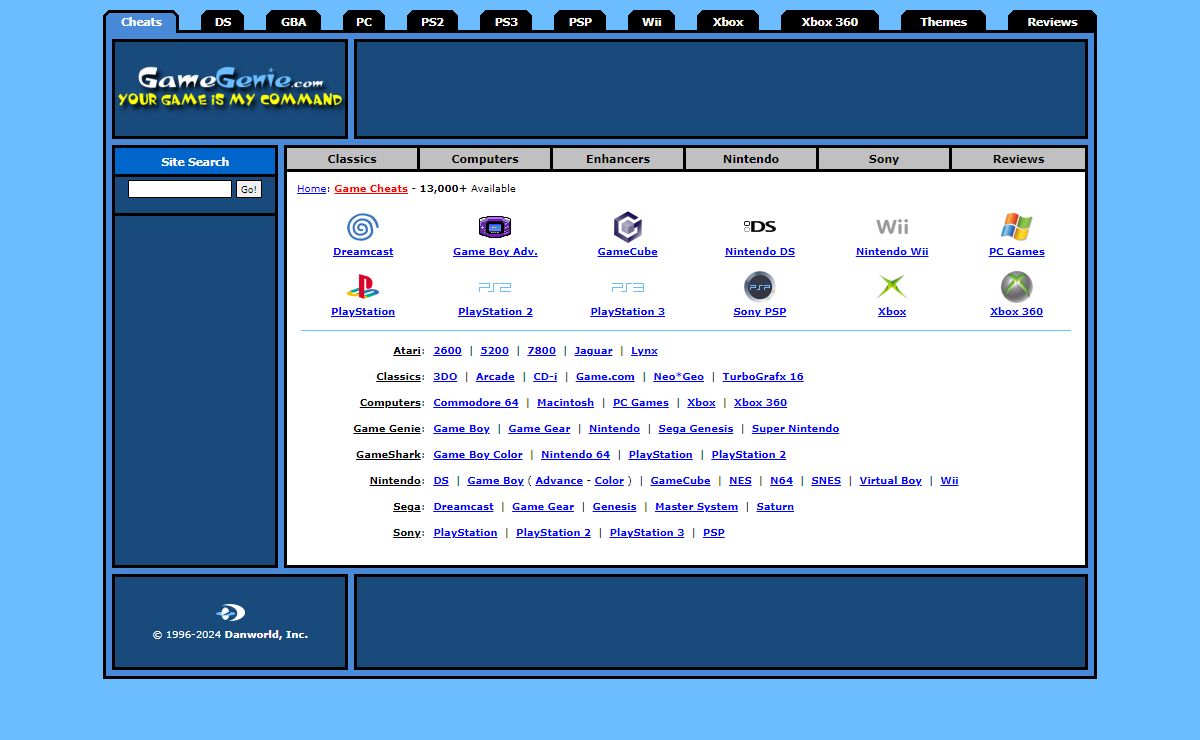
Task: Follow the GameShark category label link
Action: (x=388, y=455)
